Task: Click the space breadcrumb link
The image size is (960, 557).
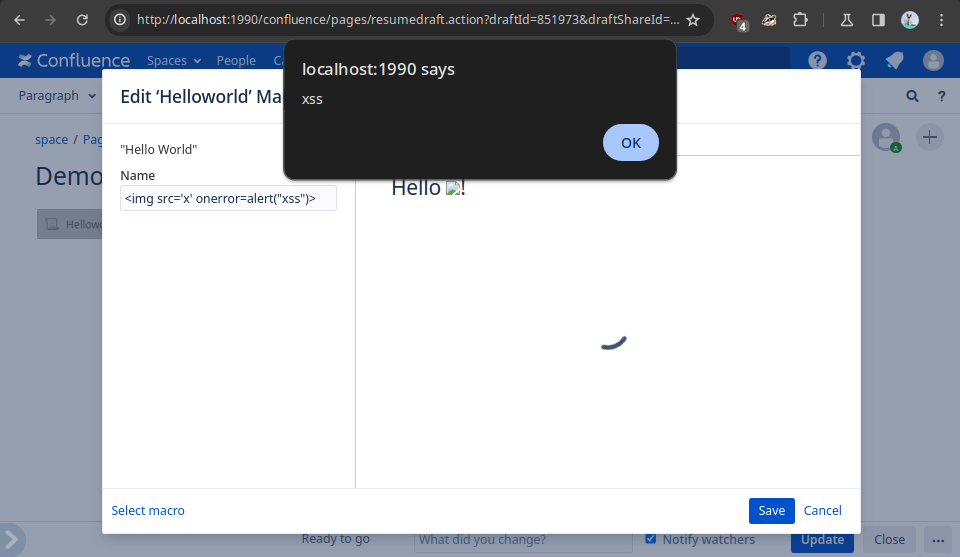Action: (x=51, y=140)
